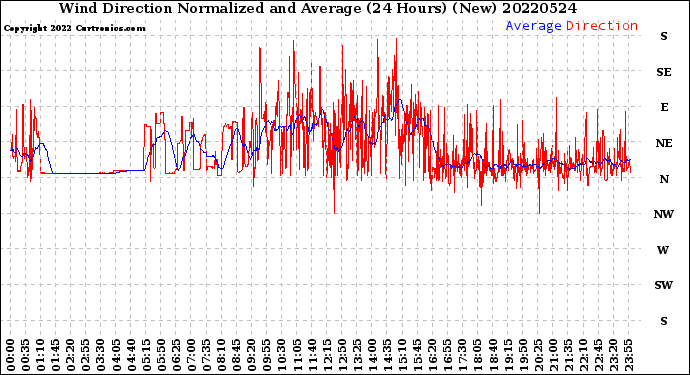Click the 12:15 time axis label
This screenshot has height=375, width=690.
coord(327,355)
